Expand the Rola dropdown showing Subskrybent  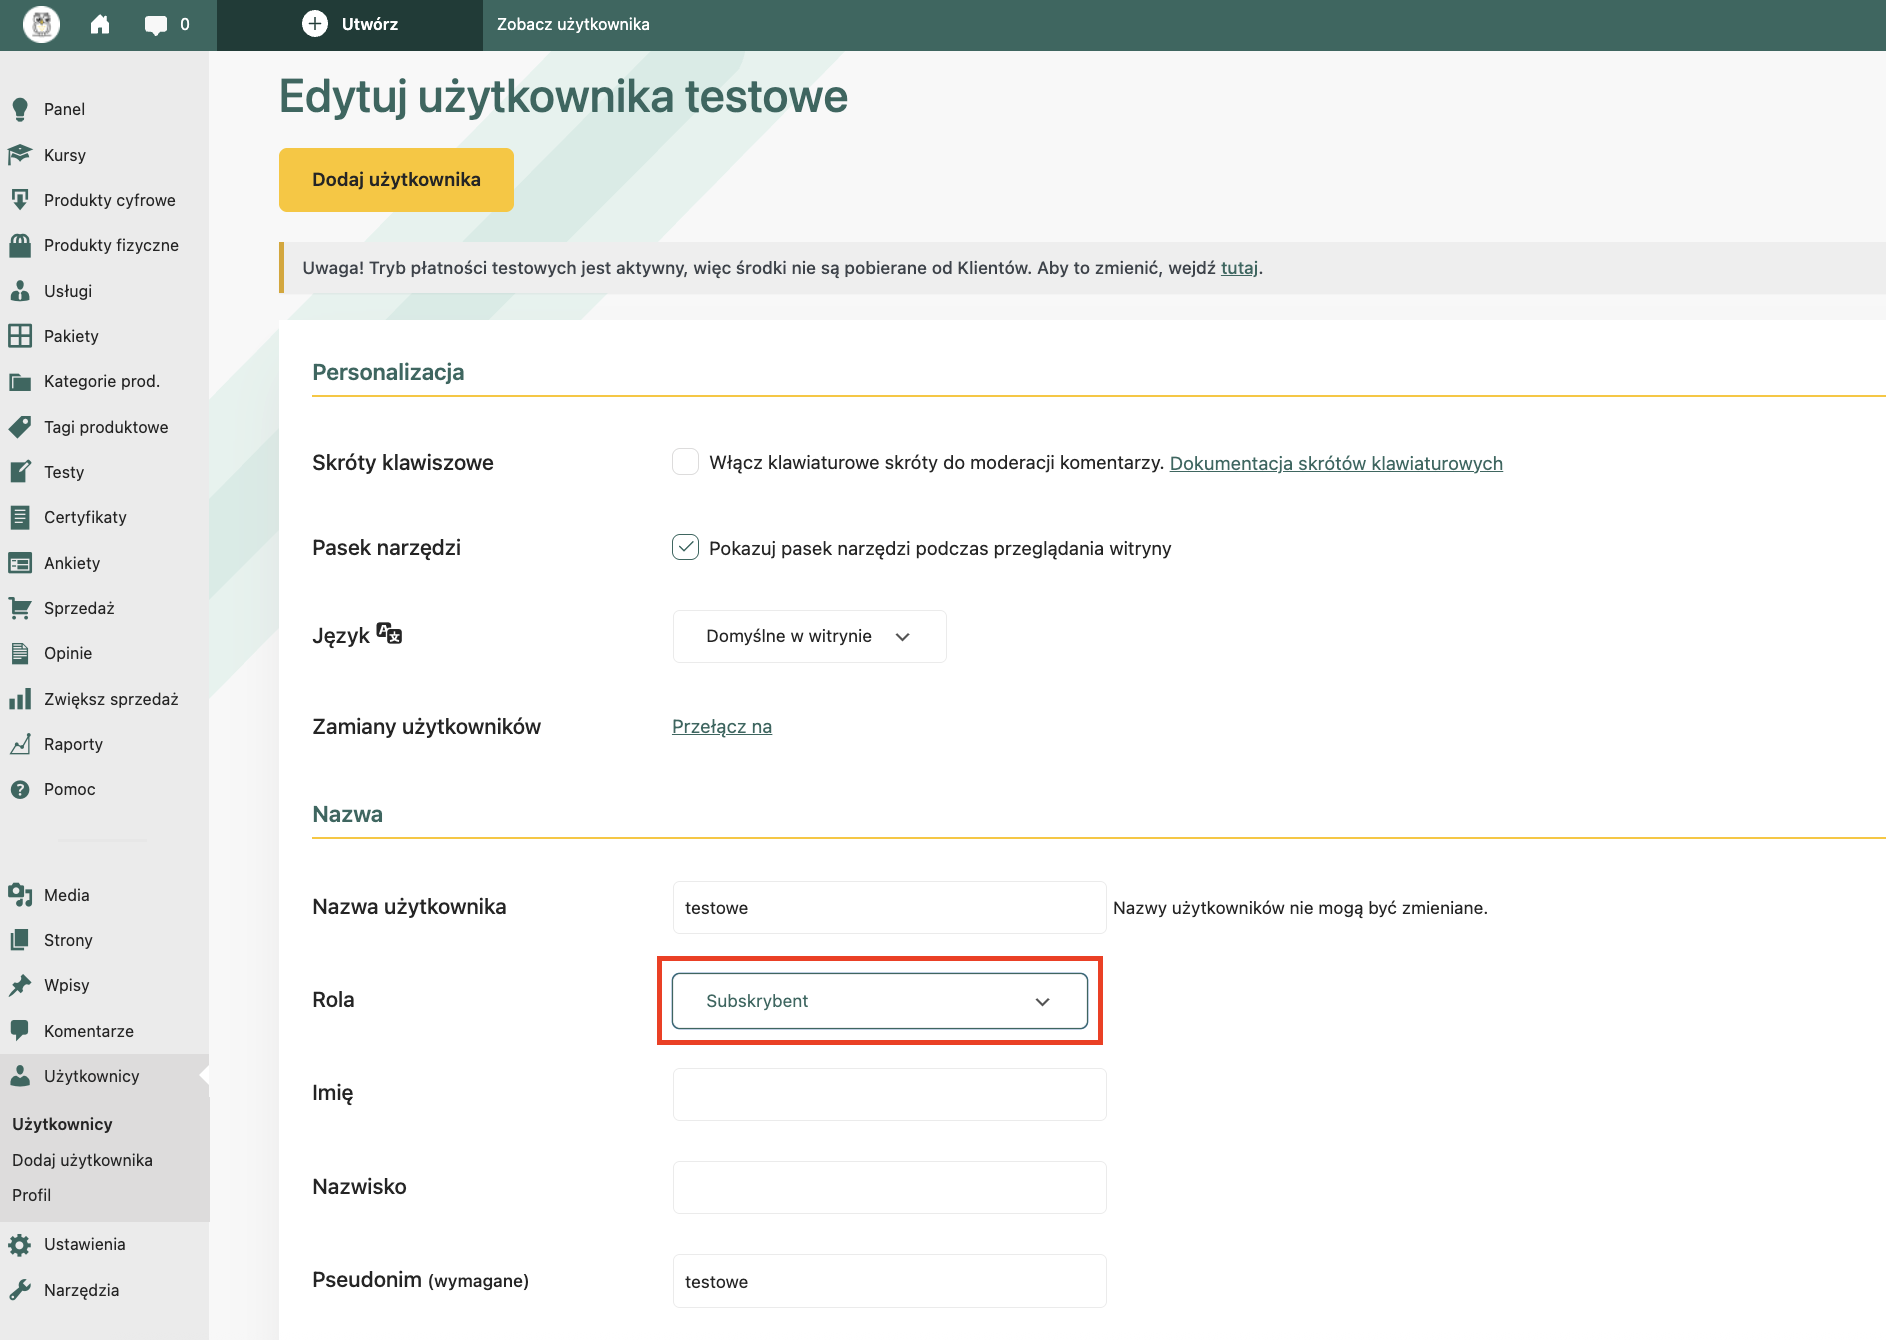[x=879, y=1001]
